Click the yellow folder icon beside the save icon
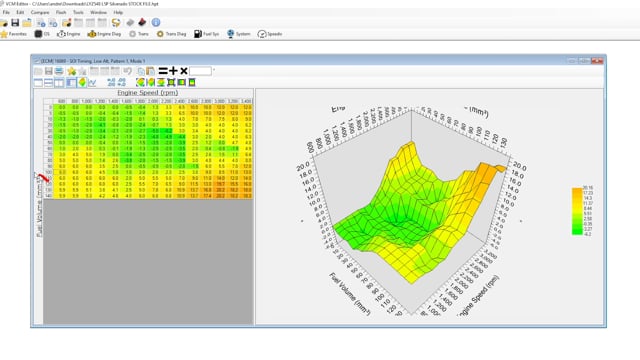The height and width of the screenshot is (360, 640). 27,23
